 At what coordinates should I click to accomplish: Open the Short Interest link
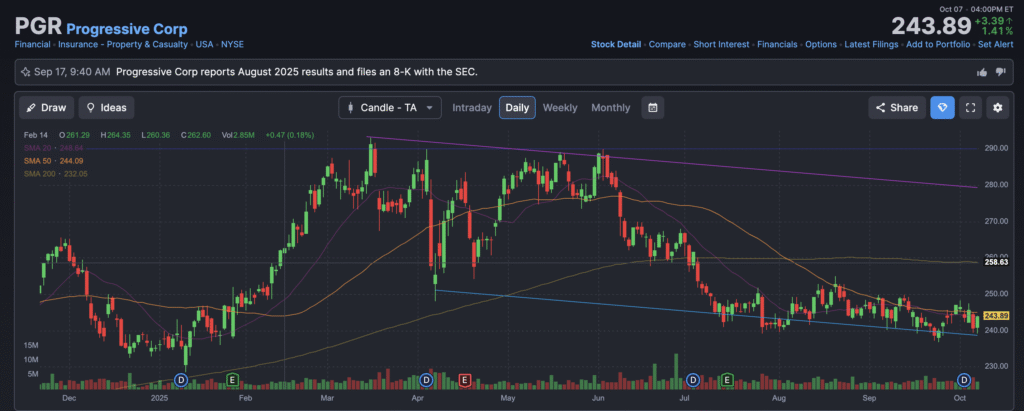pyautogui.click(x=721, y=45)
